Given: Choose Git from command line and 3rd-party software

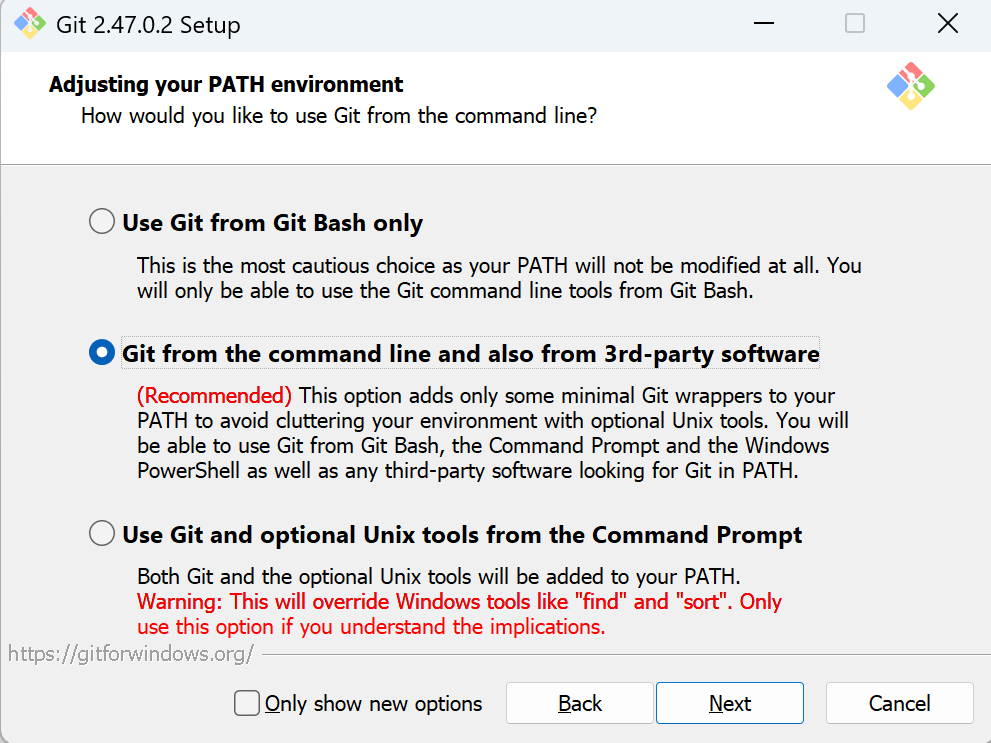Looking at the screenshot, I should 102,353.
